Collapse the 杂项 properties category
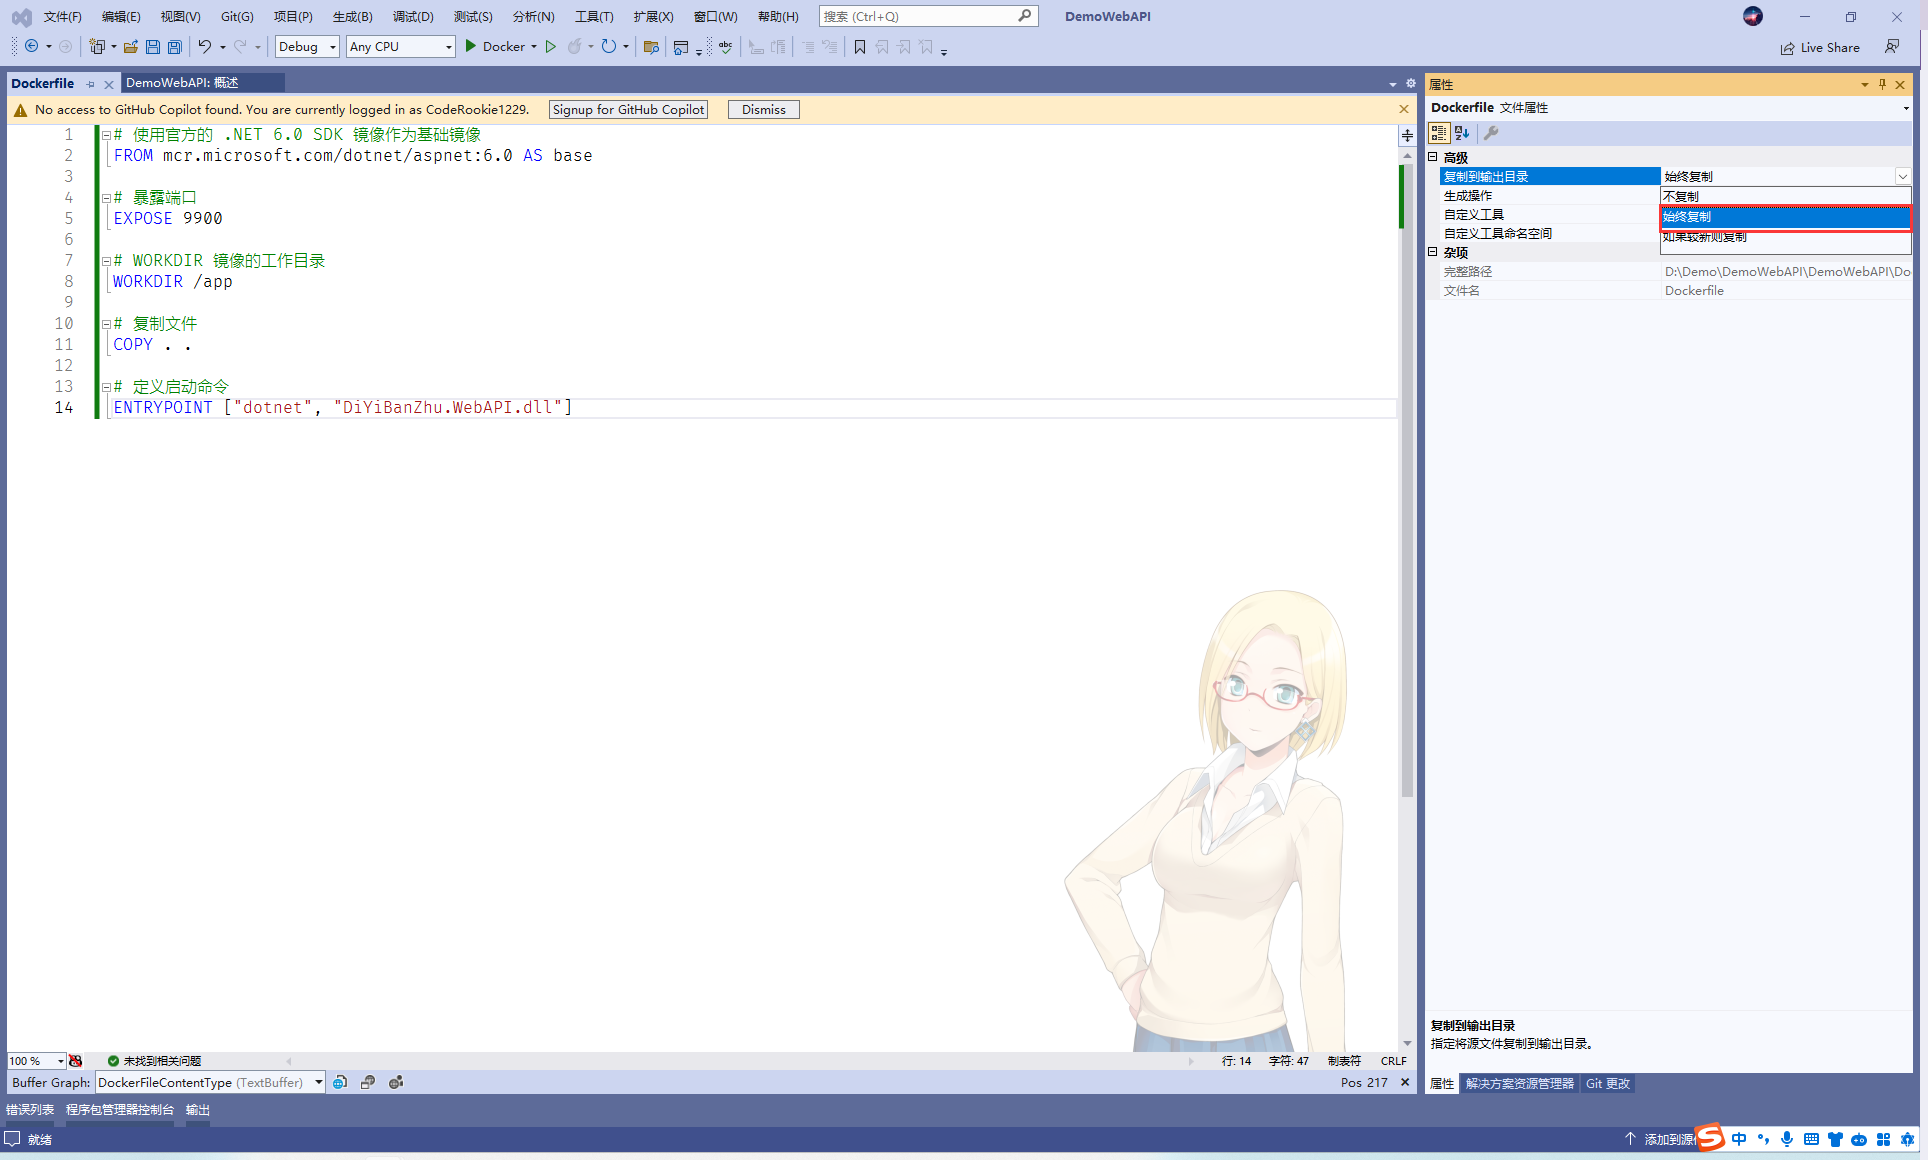The width and height of the screenshot is (1928, 1160). 1433,252
